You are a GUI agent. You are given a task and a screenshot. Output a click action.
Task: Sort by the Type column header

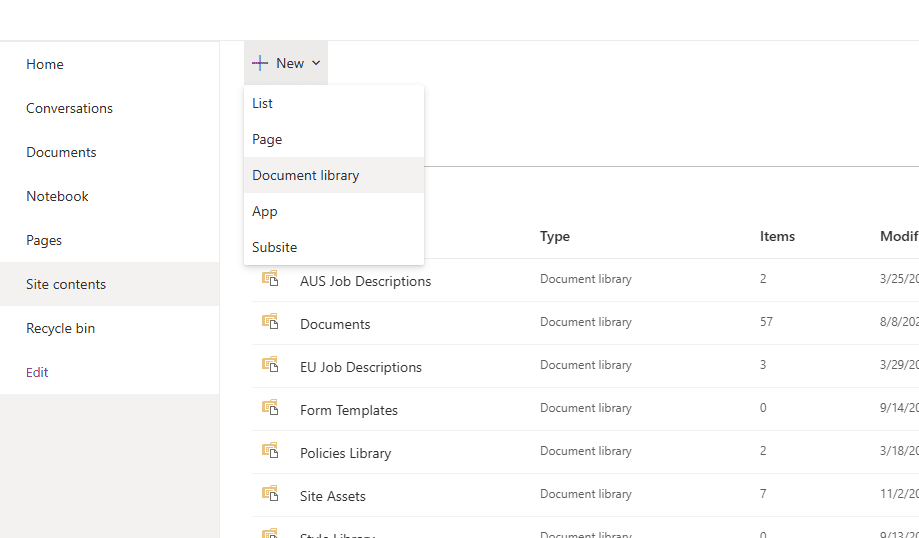(x=555, y=236)
